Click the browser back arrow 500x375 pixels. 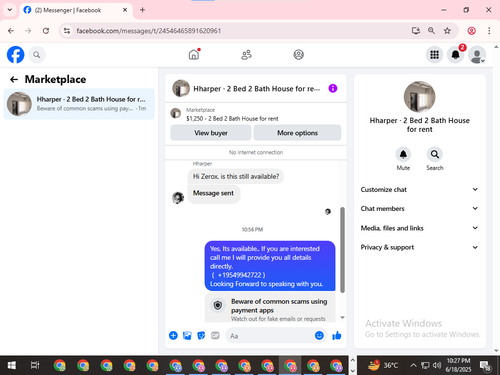point(11,31)
